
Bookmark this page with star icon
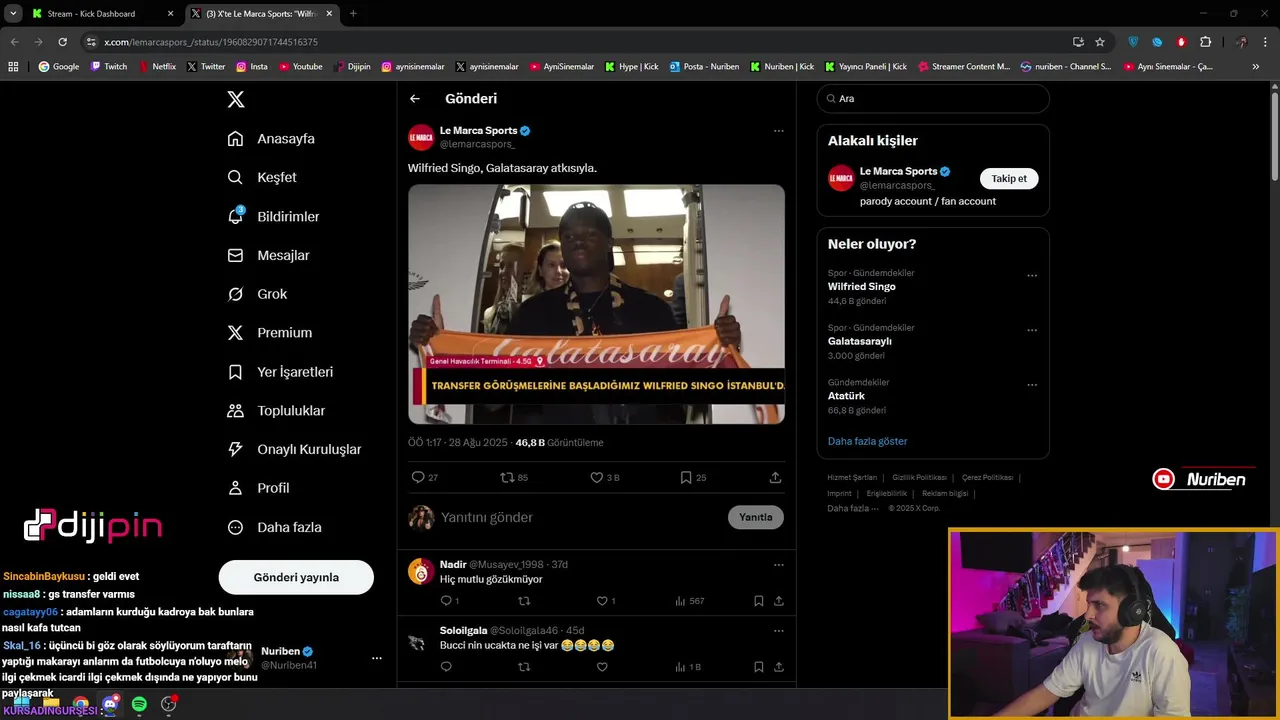1100,42
